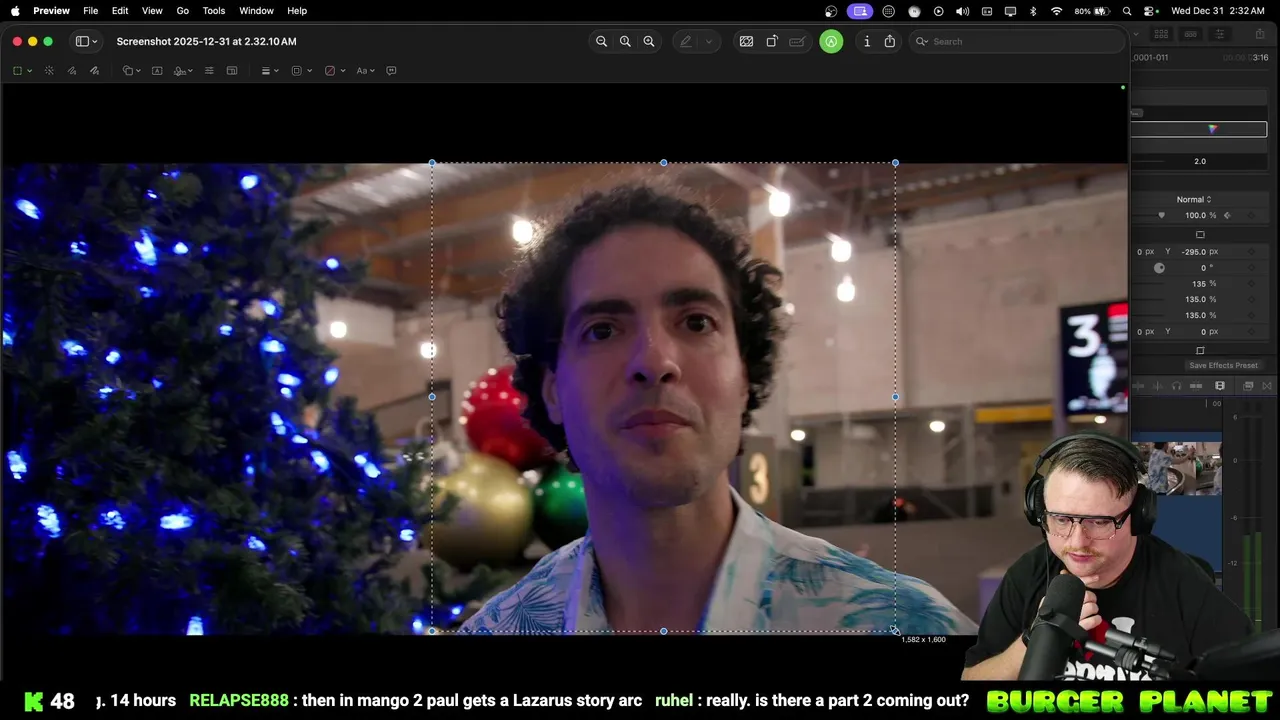The image size is (1280, 720).
Task: Select the Instant Alpha wand tool
Action: [x=49, y=71]
